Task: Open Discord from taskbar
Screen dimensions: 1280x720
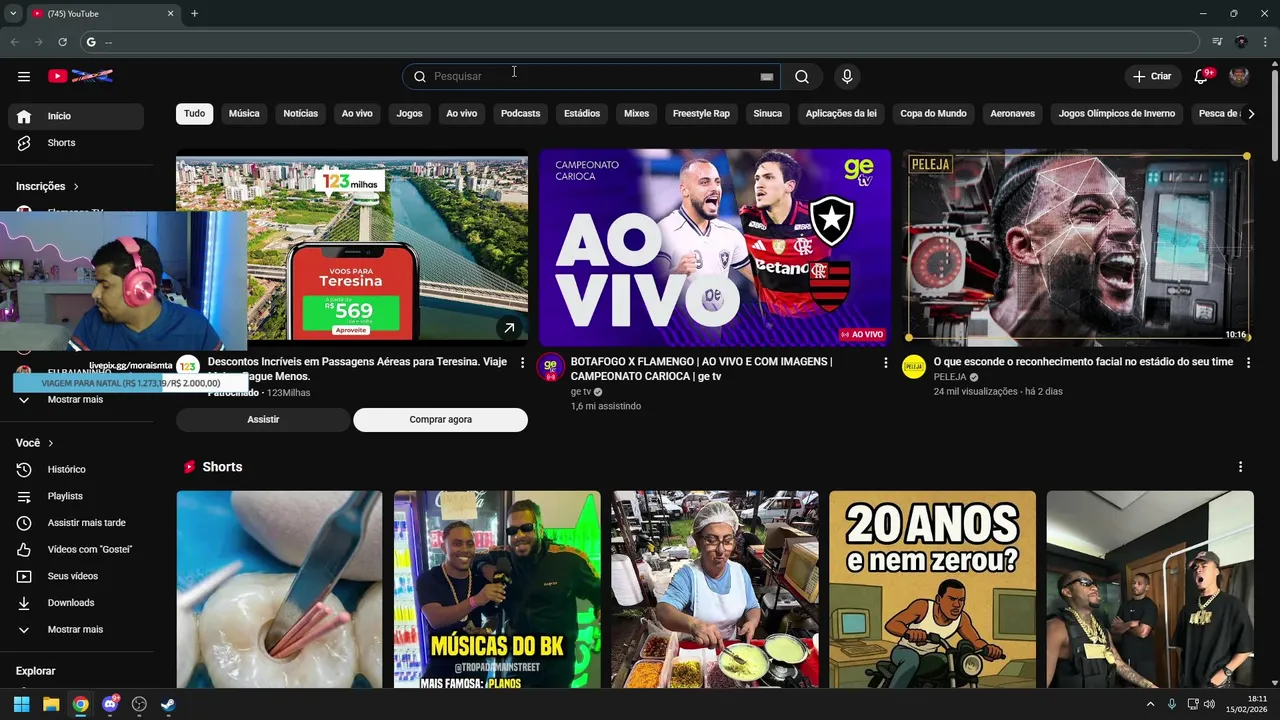Action: coord(110,704)
